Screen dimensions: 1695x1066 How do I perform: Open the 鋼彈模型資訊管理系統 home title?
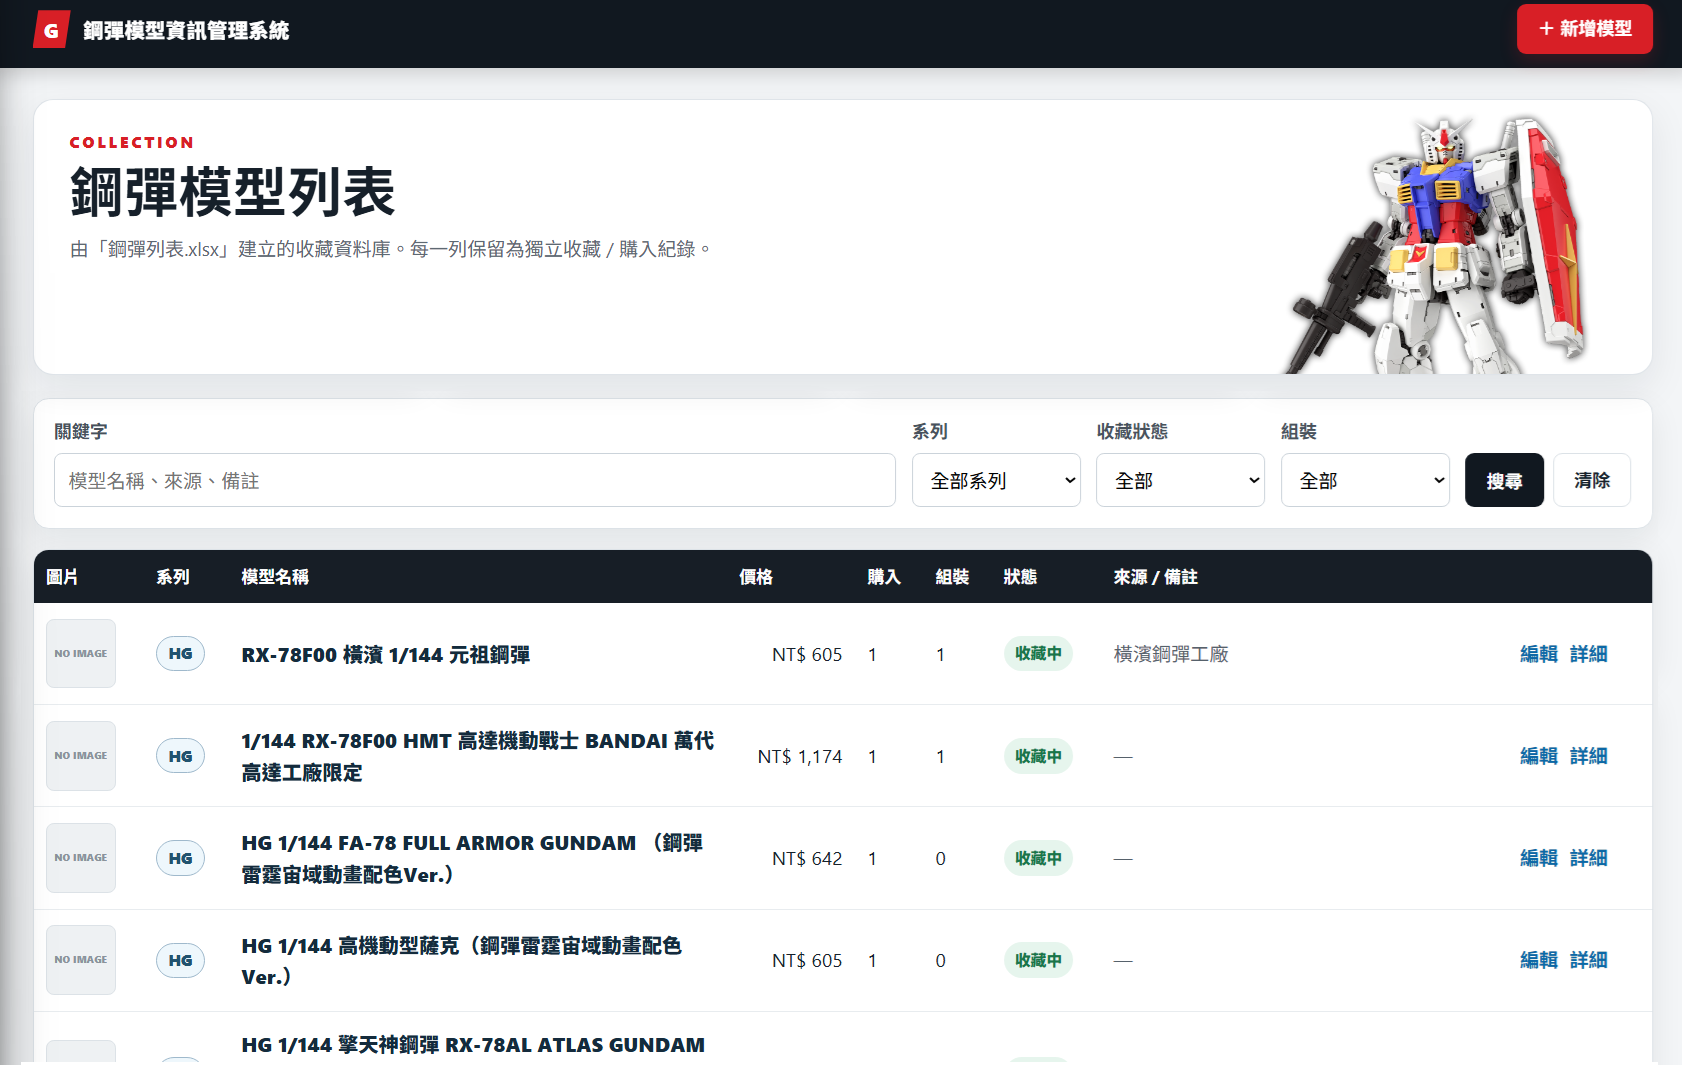(x=186, y=31)
